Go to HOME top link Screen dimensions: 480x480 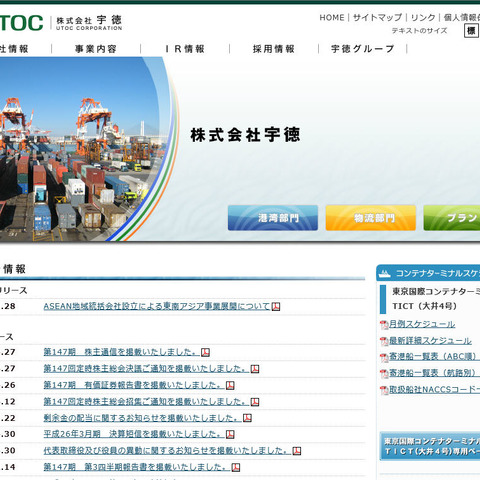332,18
